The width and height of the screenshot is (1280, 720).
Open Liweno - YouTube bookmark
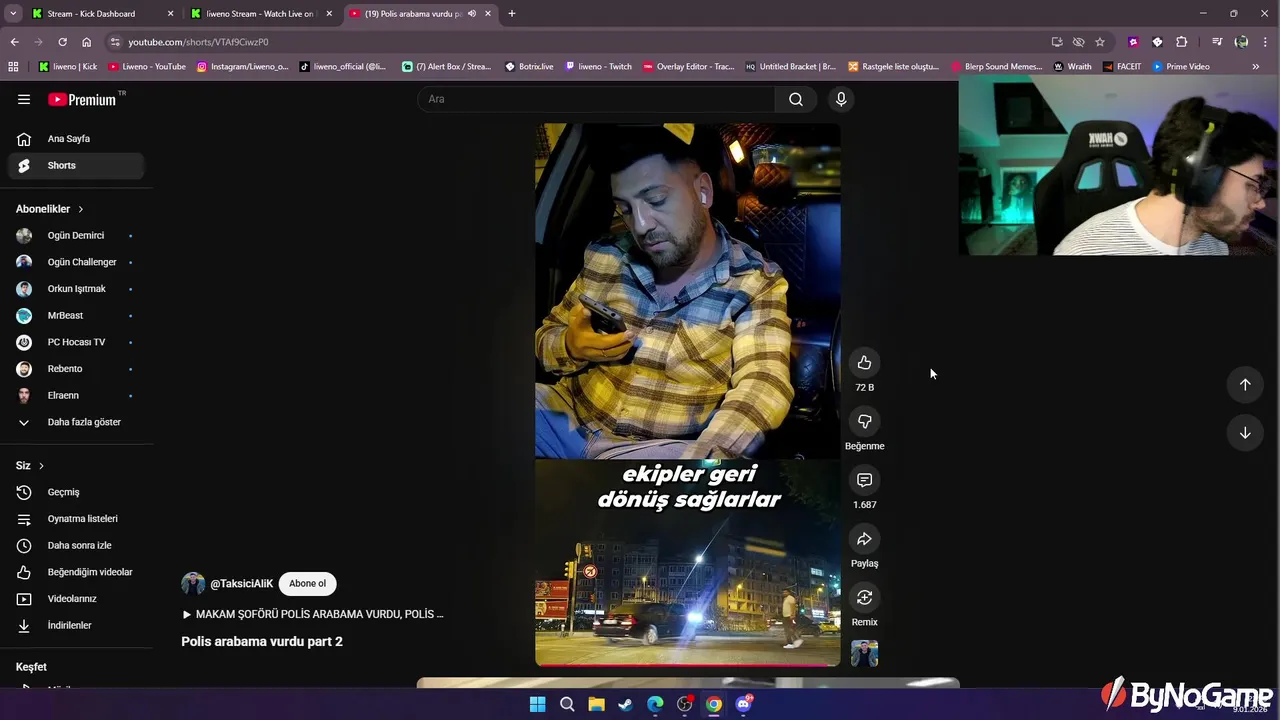point(147,67)
